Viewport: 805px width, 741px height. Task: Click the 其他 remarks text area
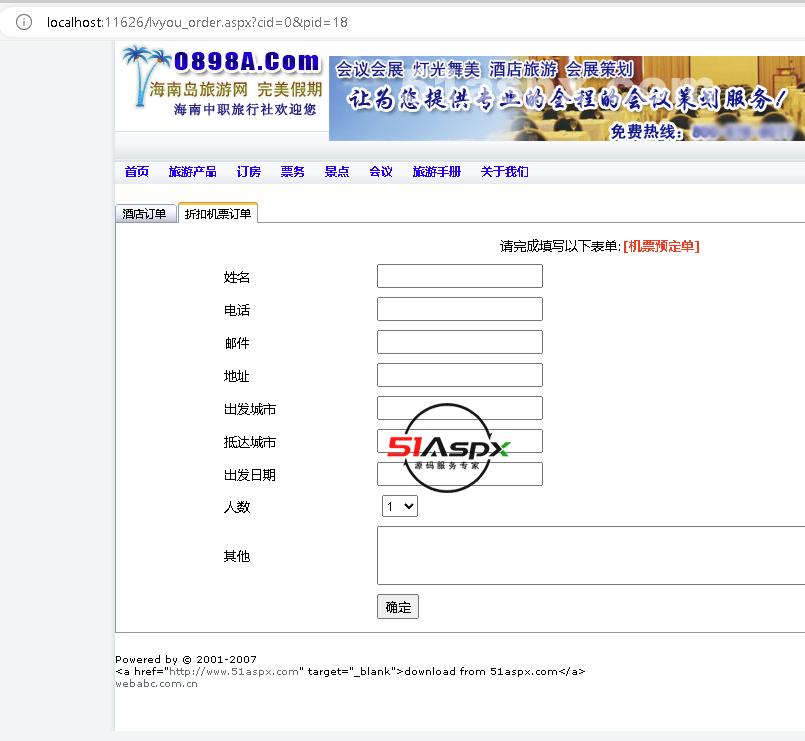tap(591, 555)
